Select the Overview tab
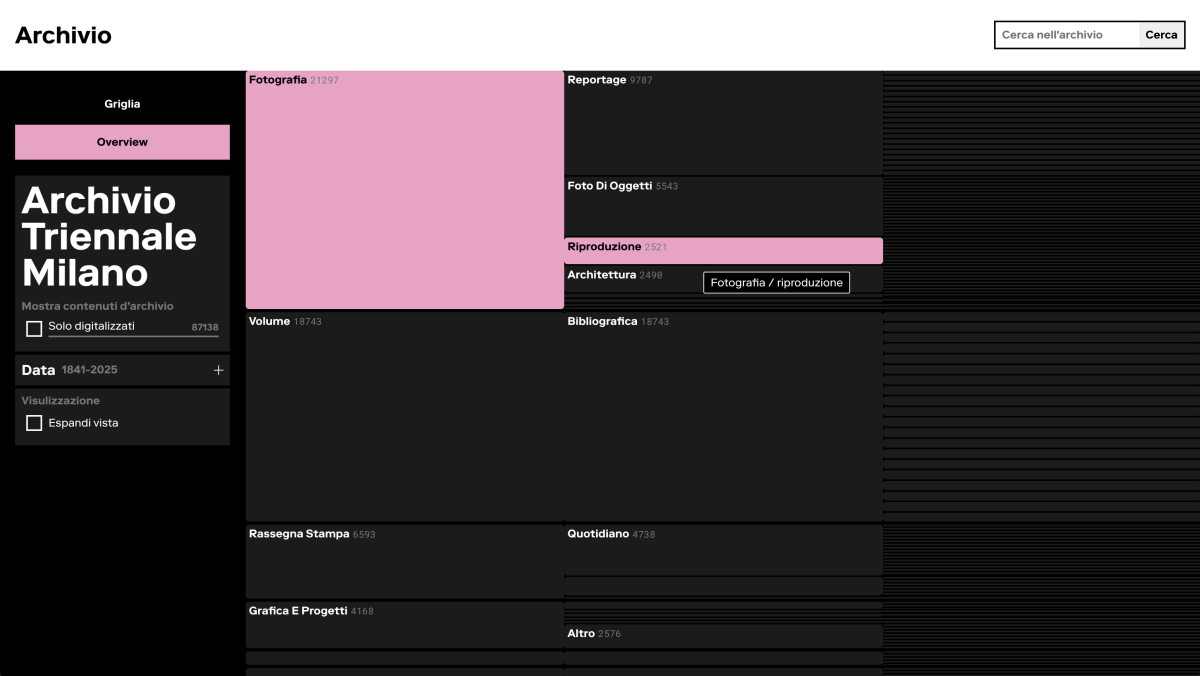The height and width of the screenshot is (676, 1200). 122,142
